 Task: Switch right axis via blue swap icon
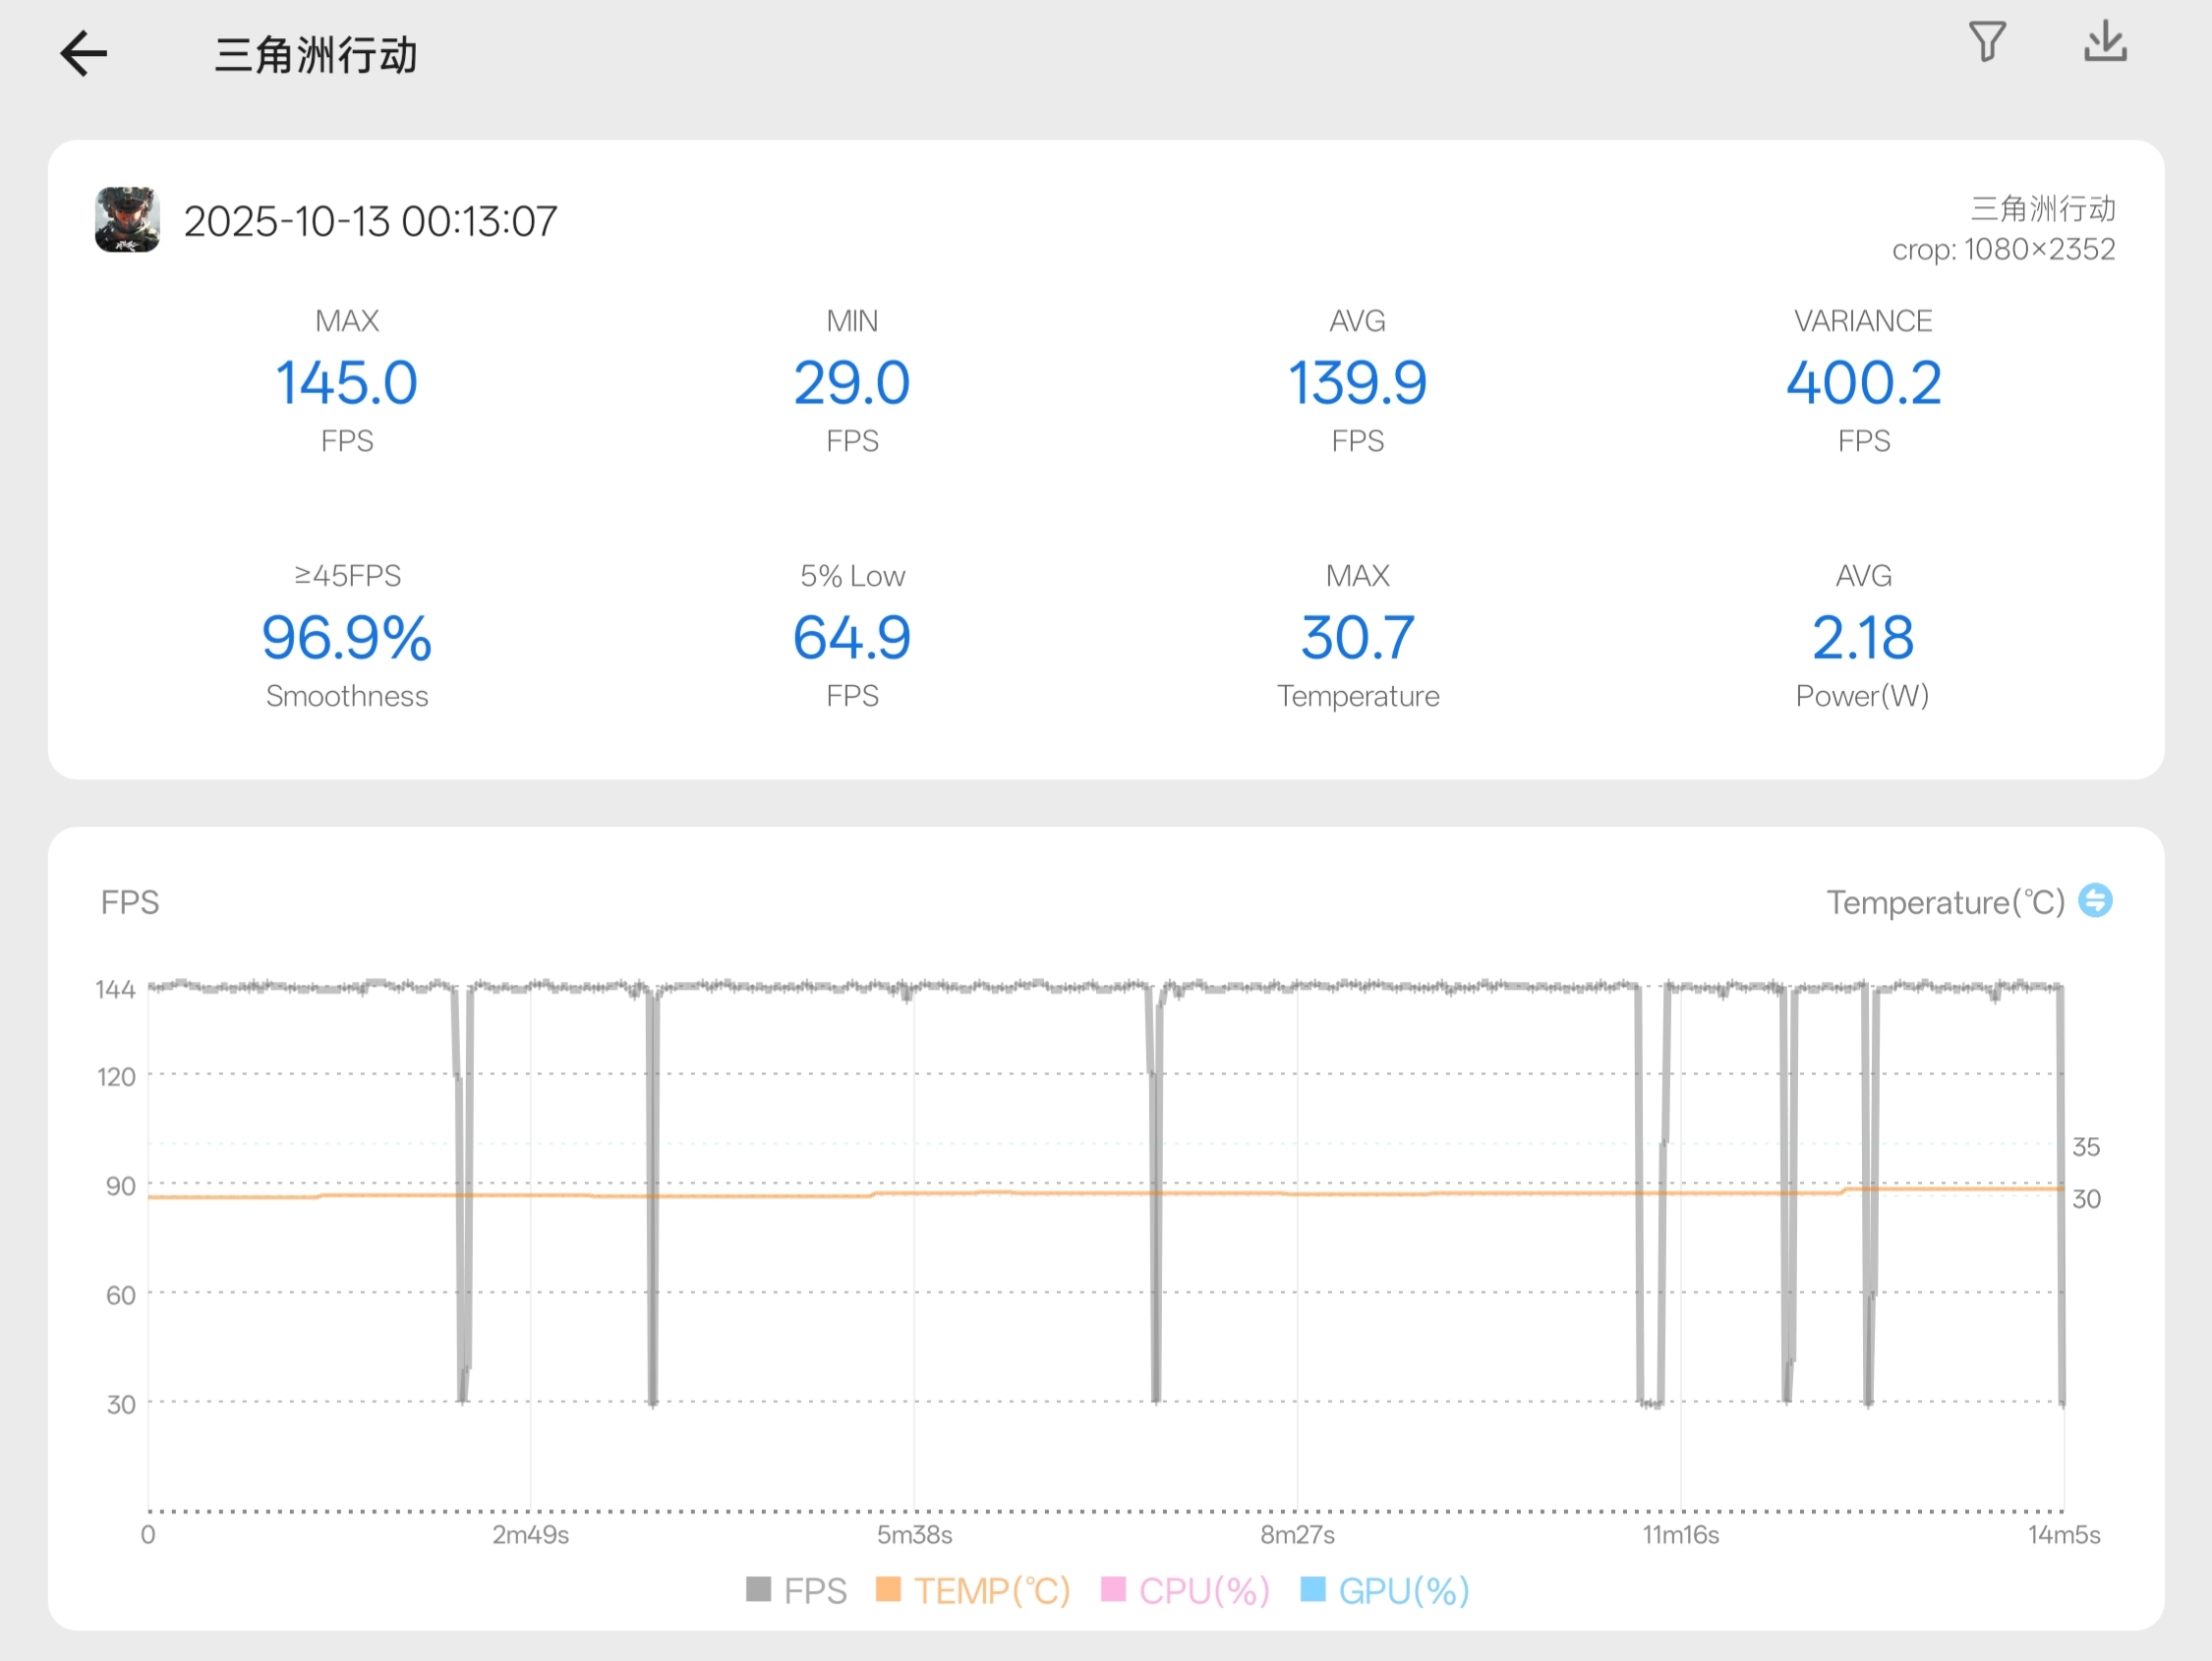pos(2095,900)
